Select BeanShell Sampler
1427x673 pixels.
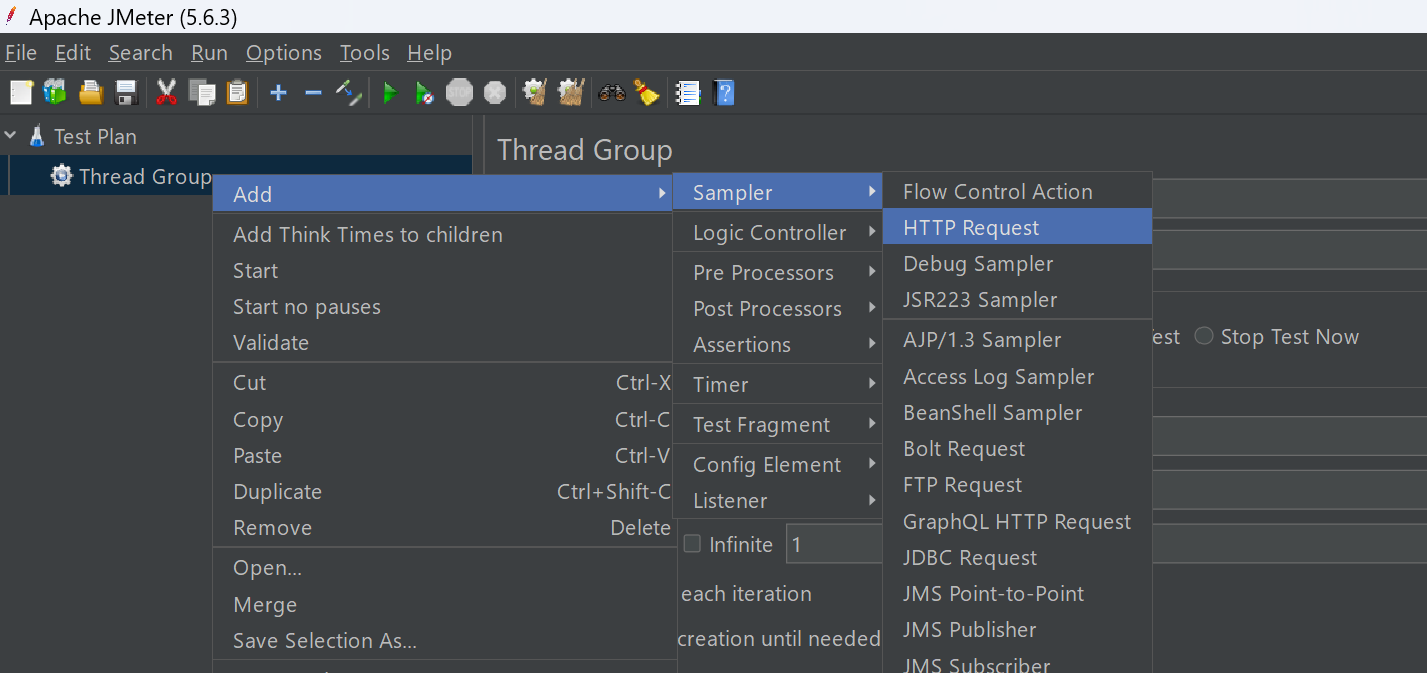(x=1018, y=413)
